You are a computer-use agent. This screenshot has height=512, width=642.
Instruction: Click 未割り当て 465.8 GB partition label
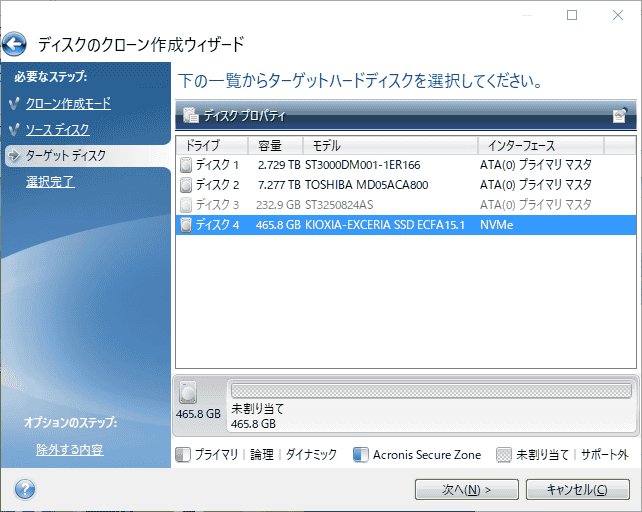click(x=258, y=416)
